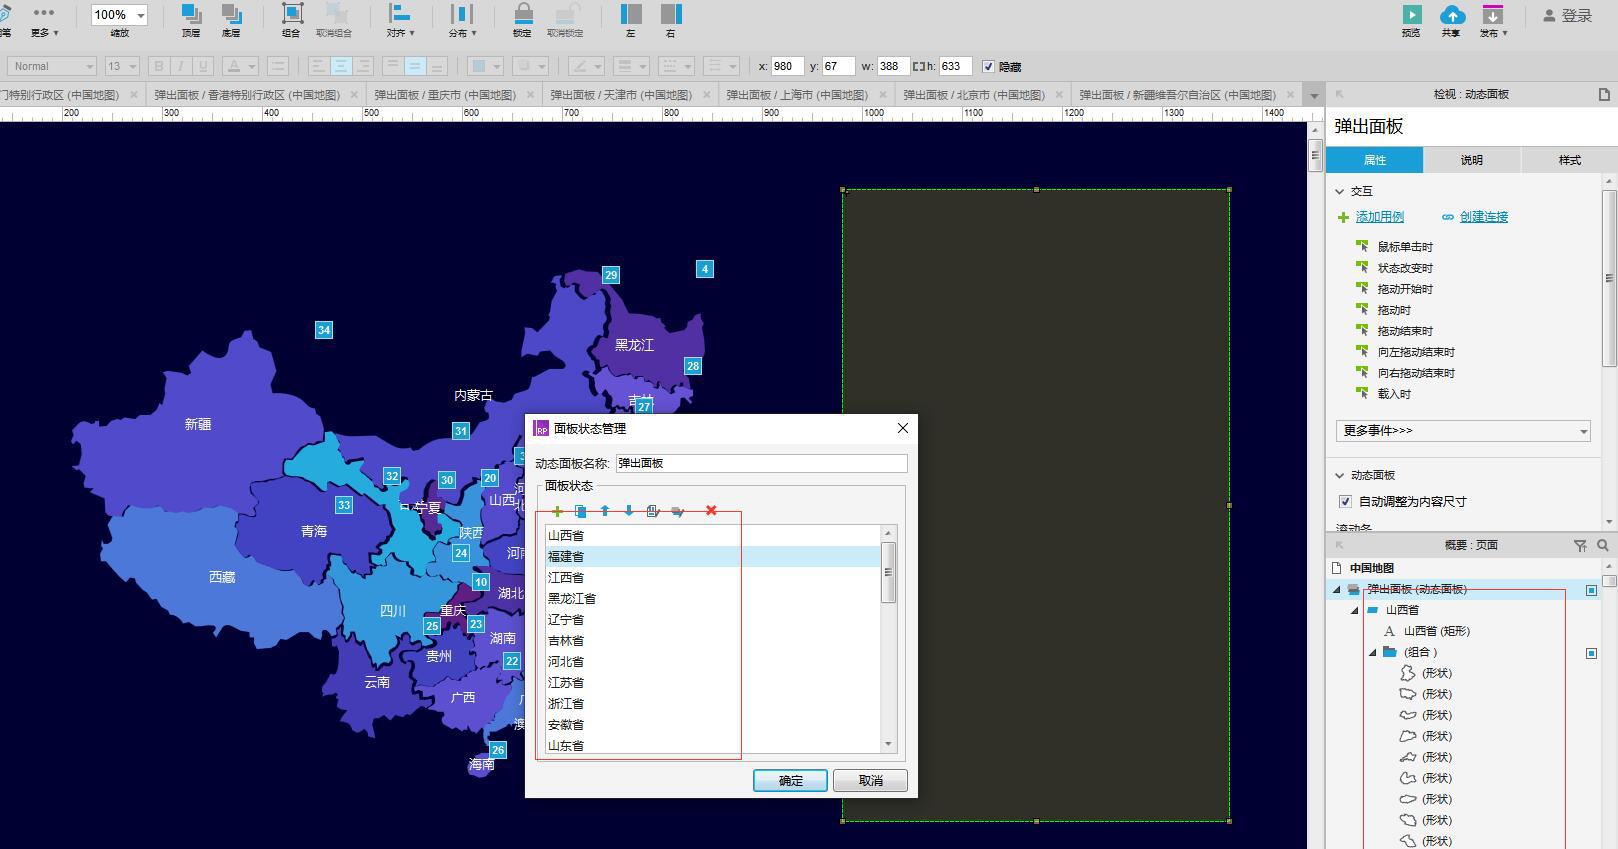Open outline search magnifier icon

(x=1603, y=545)
